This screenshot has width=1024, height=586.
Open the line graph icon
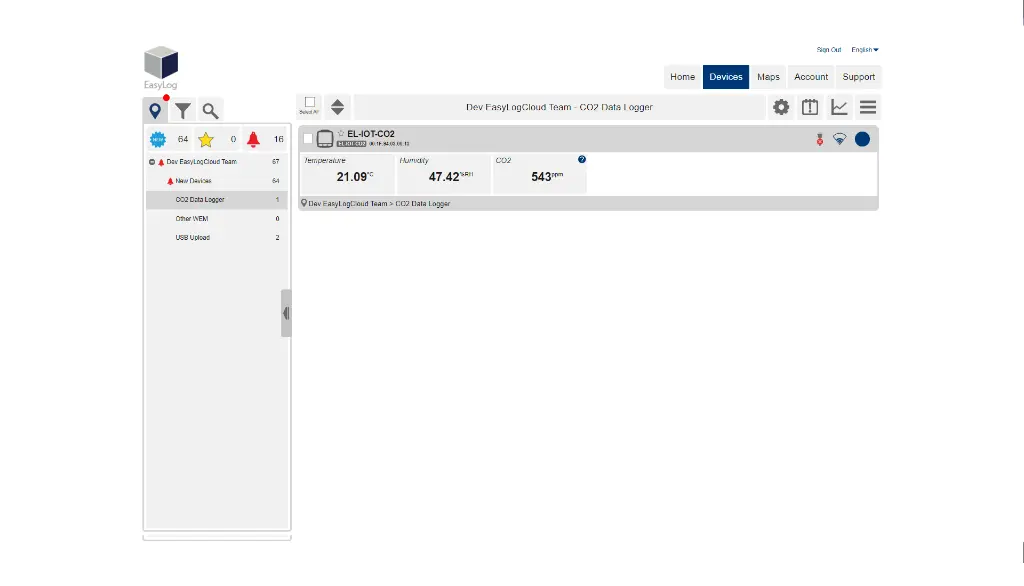click(x=839, y=107)
